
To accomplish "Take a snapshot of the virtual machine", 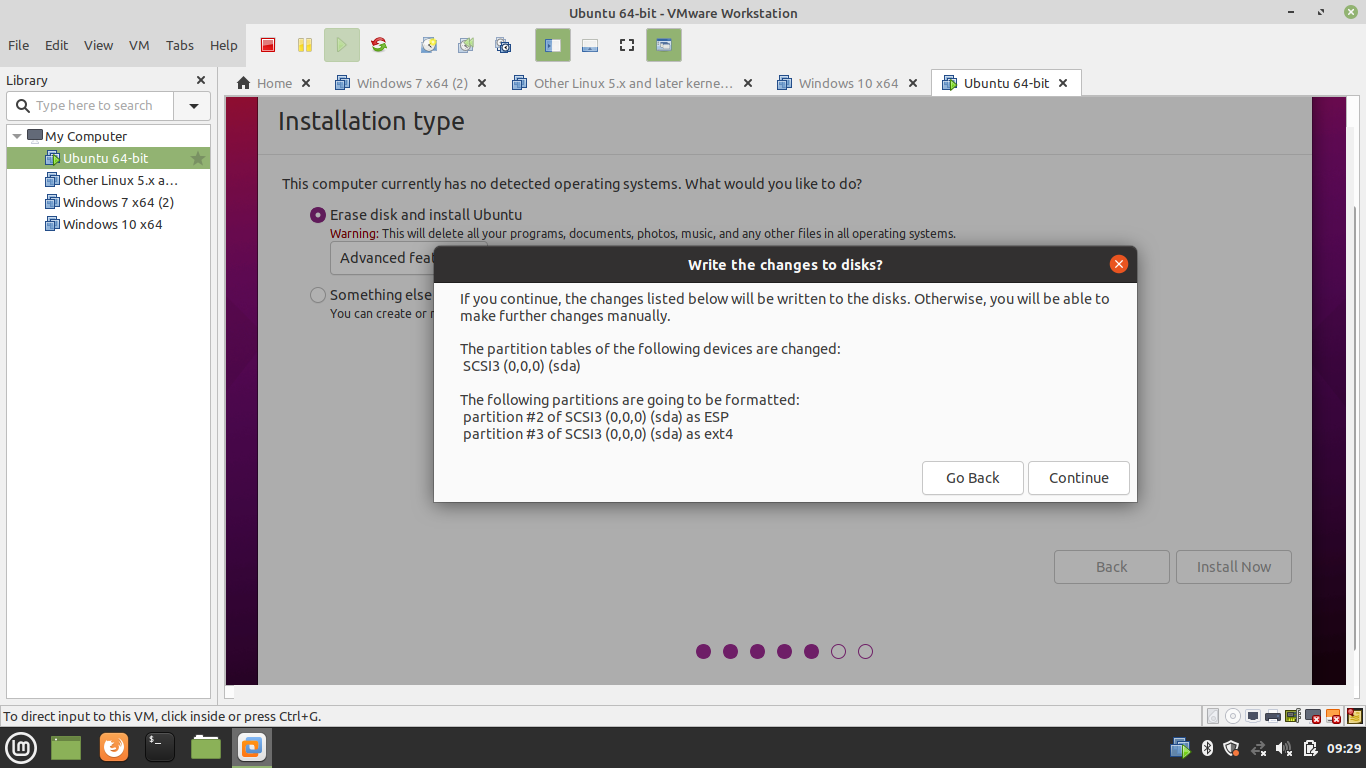I will click(x=429, y=45).
